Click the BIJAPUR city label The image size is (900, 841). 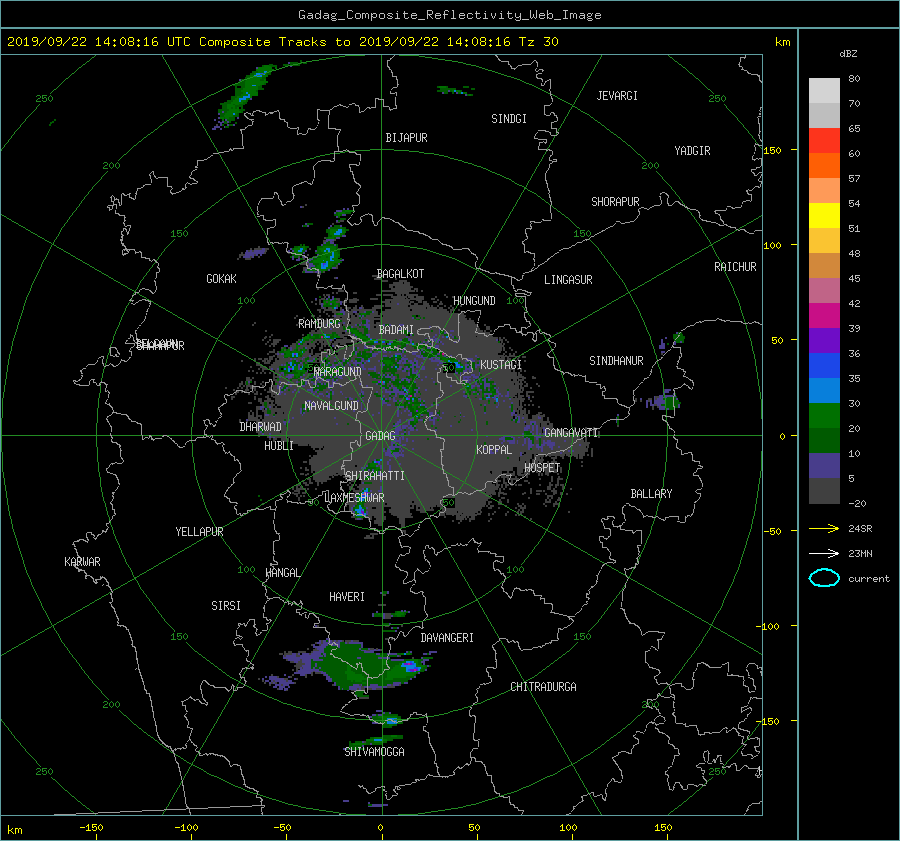pos(406,138)
